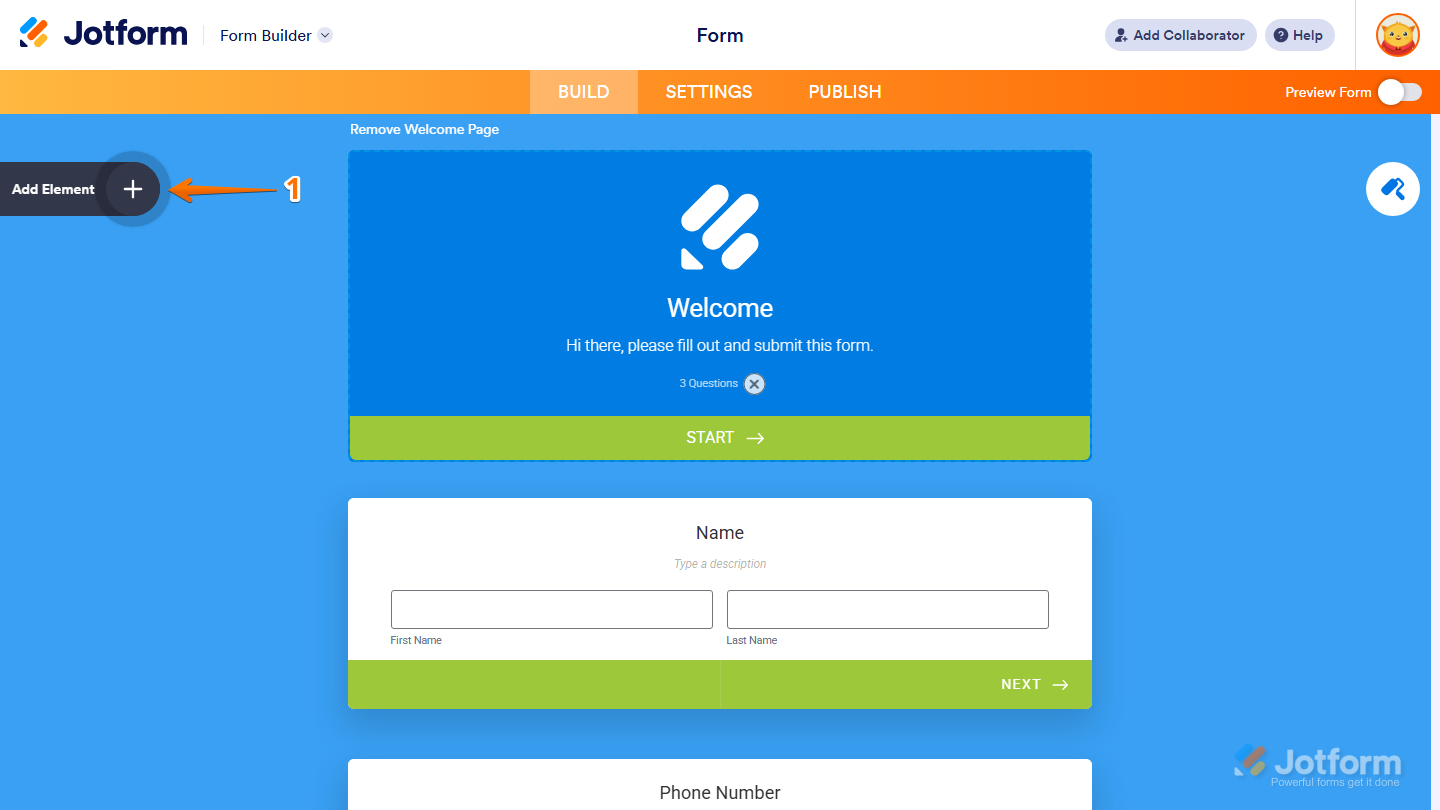Click the Jotform logo in the header
This screenshot has height=810, width=1440.
101,32
